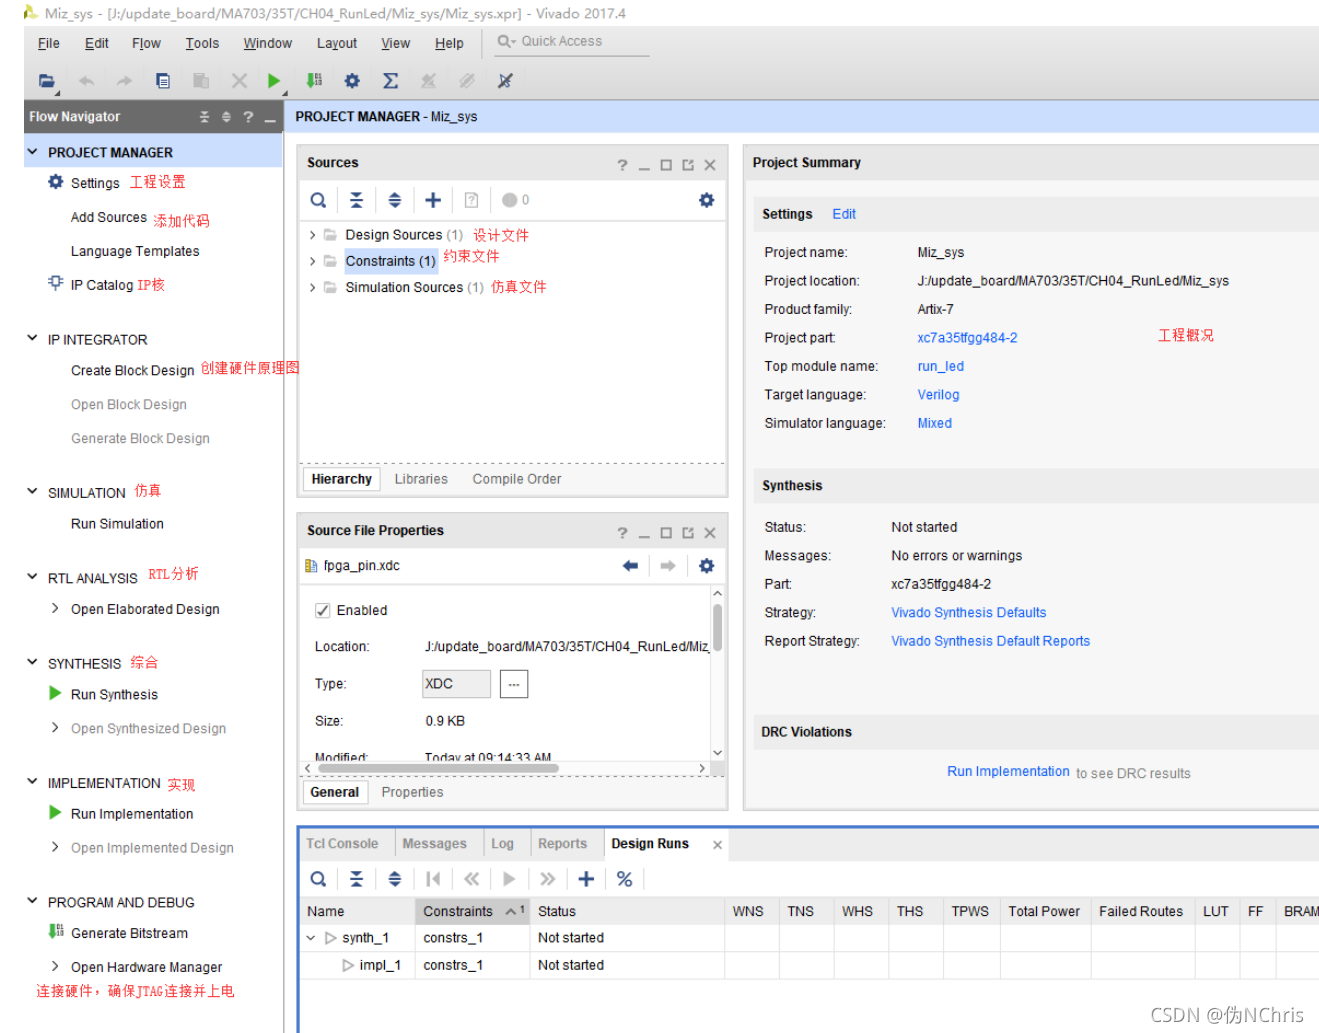Switch to the Properties tab
This screenshot has height=1033, width=1319.
point(412,792)
